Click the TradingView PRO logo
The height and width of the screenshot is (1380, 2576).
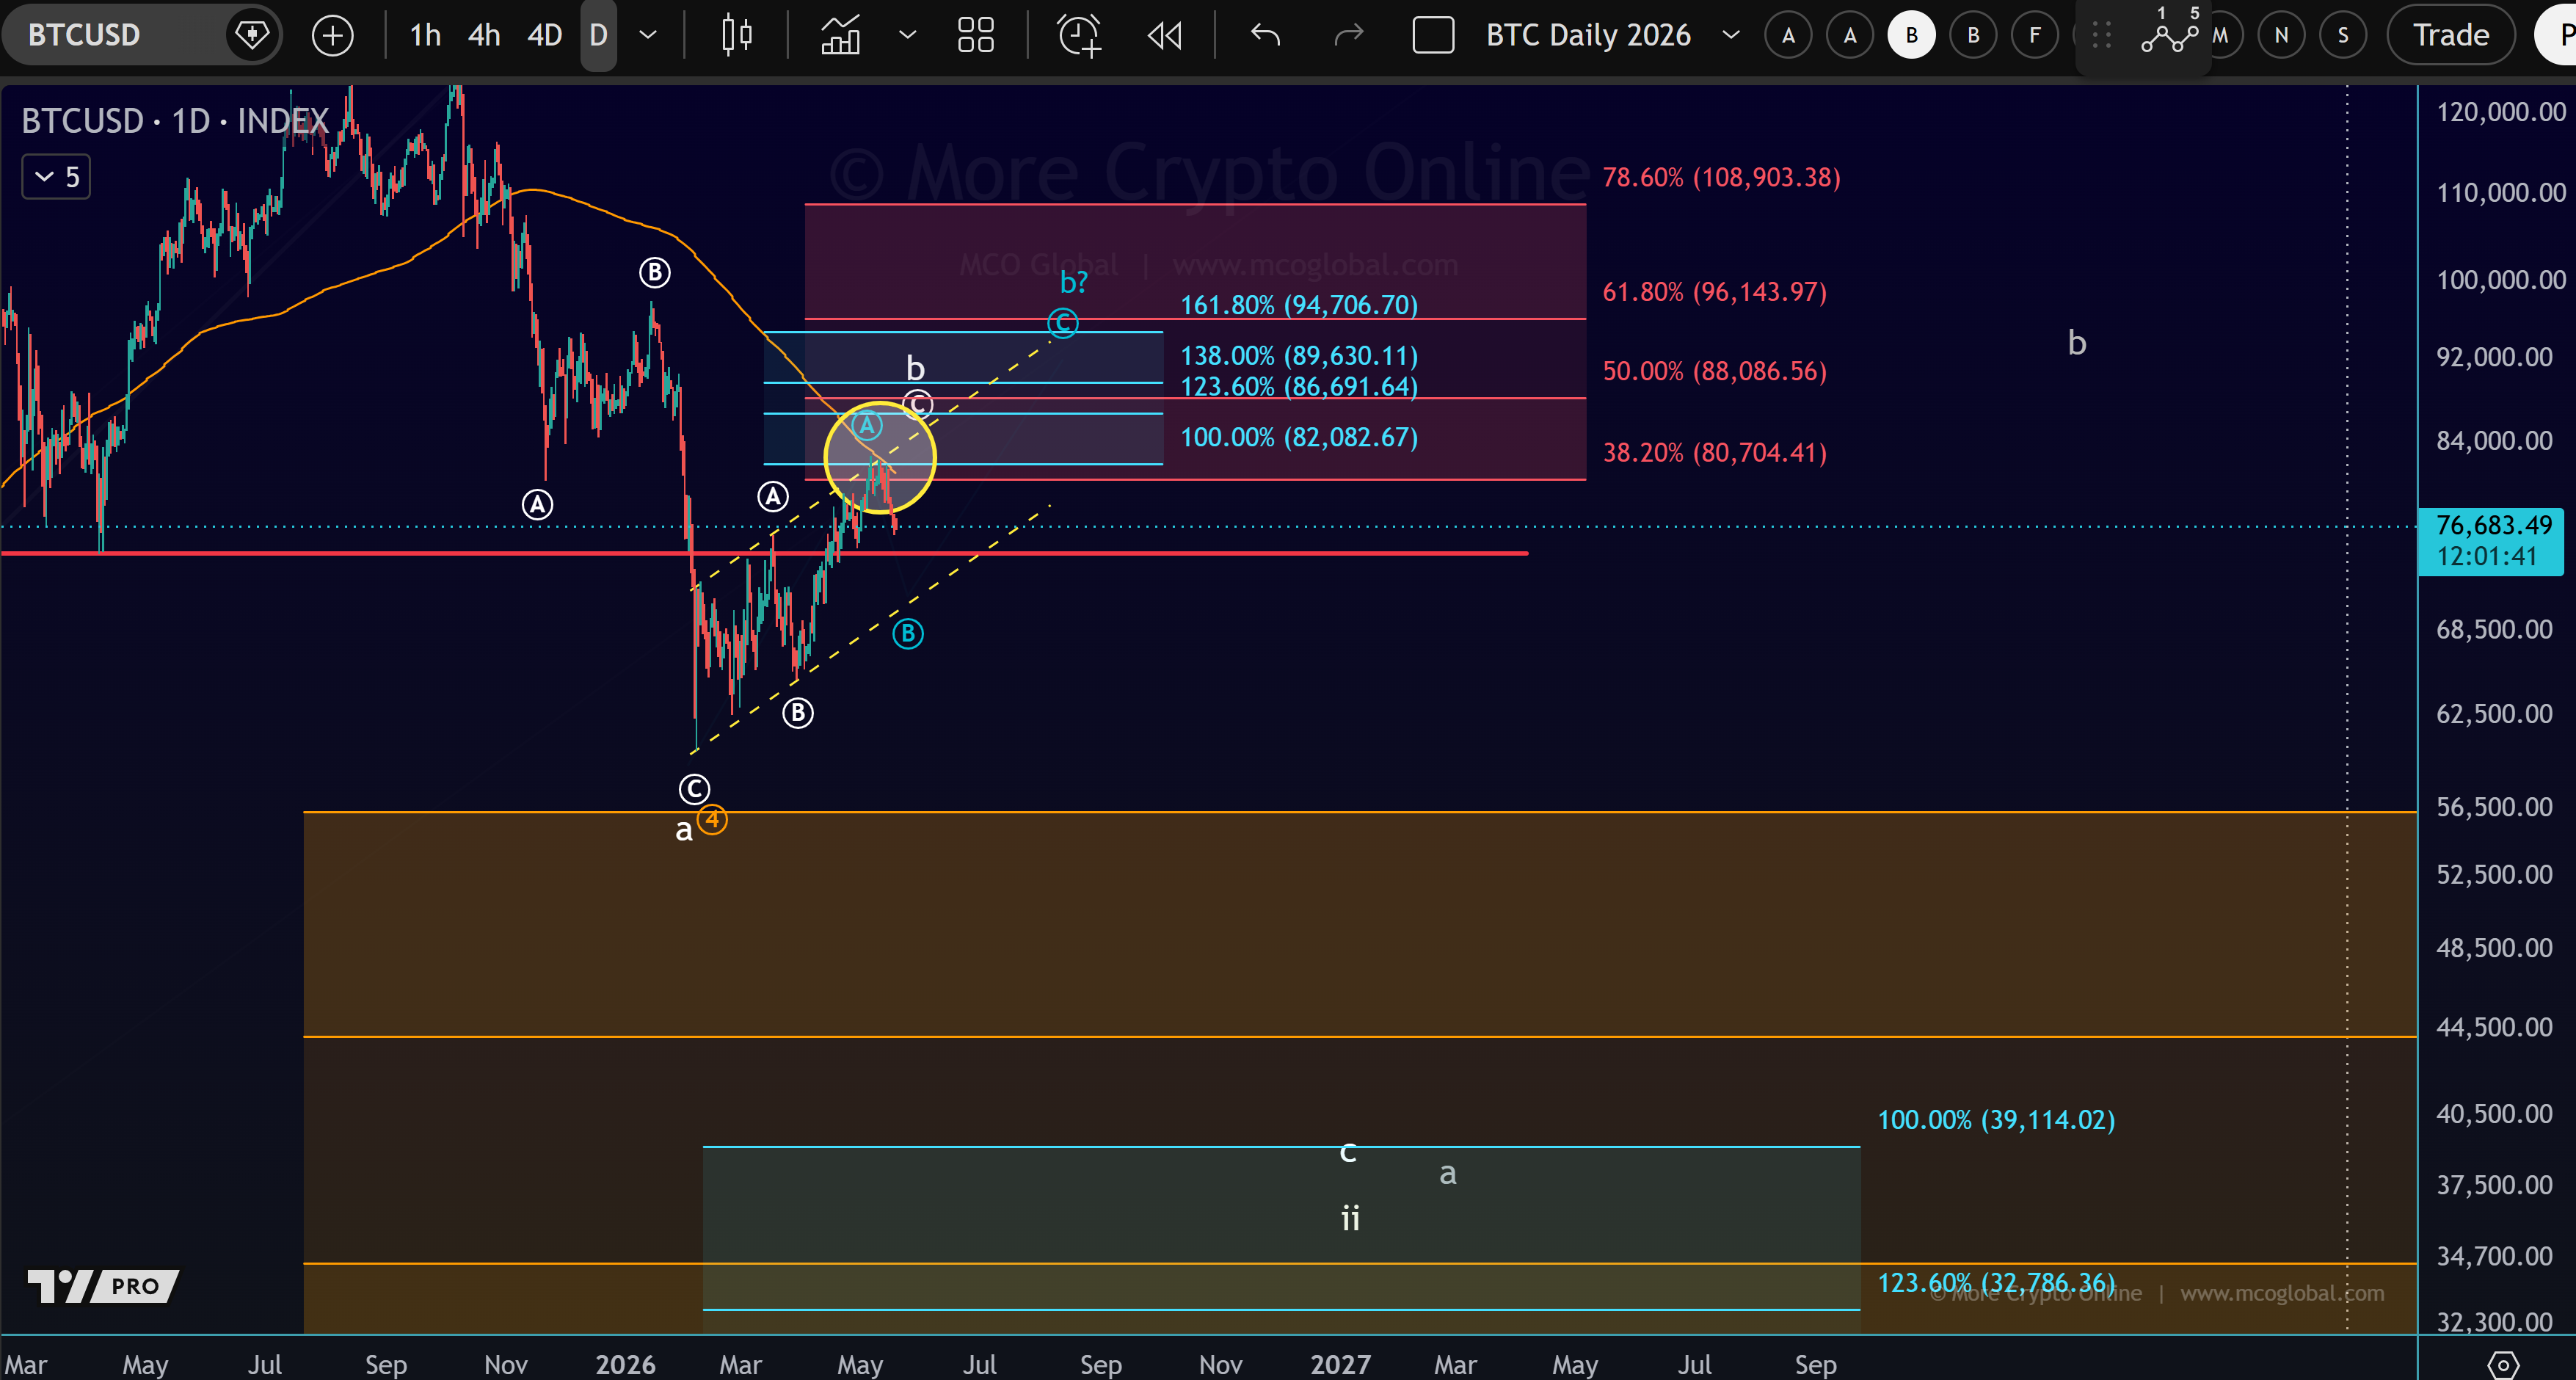[x=103, y=1286]
